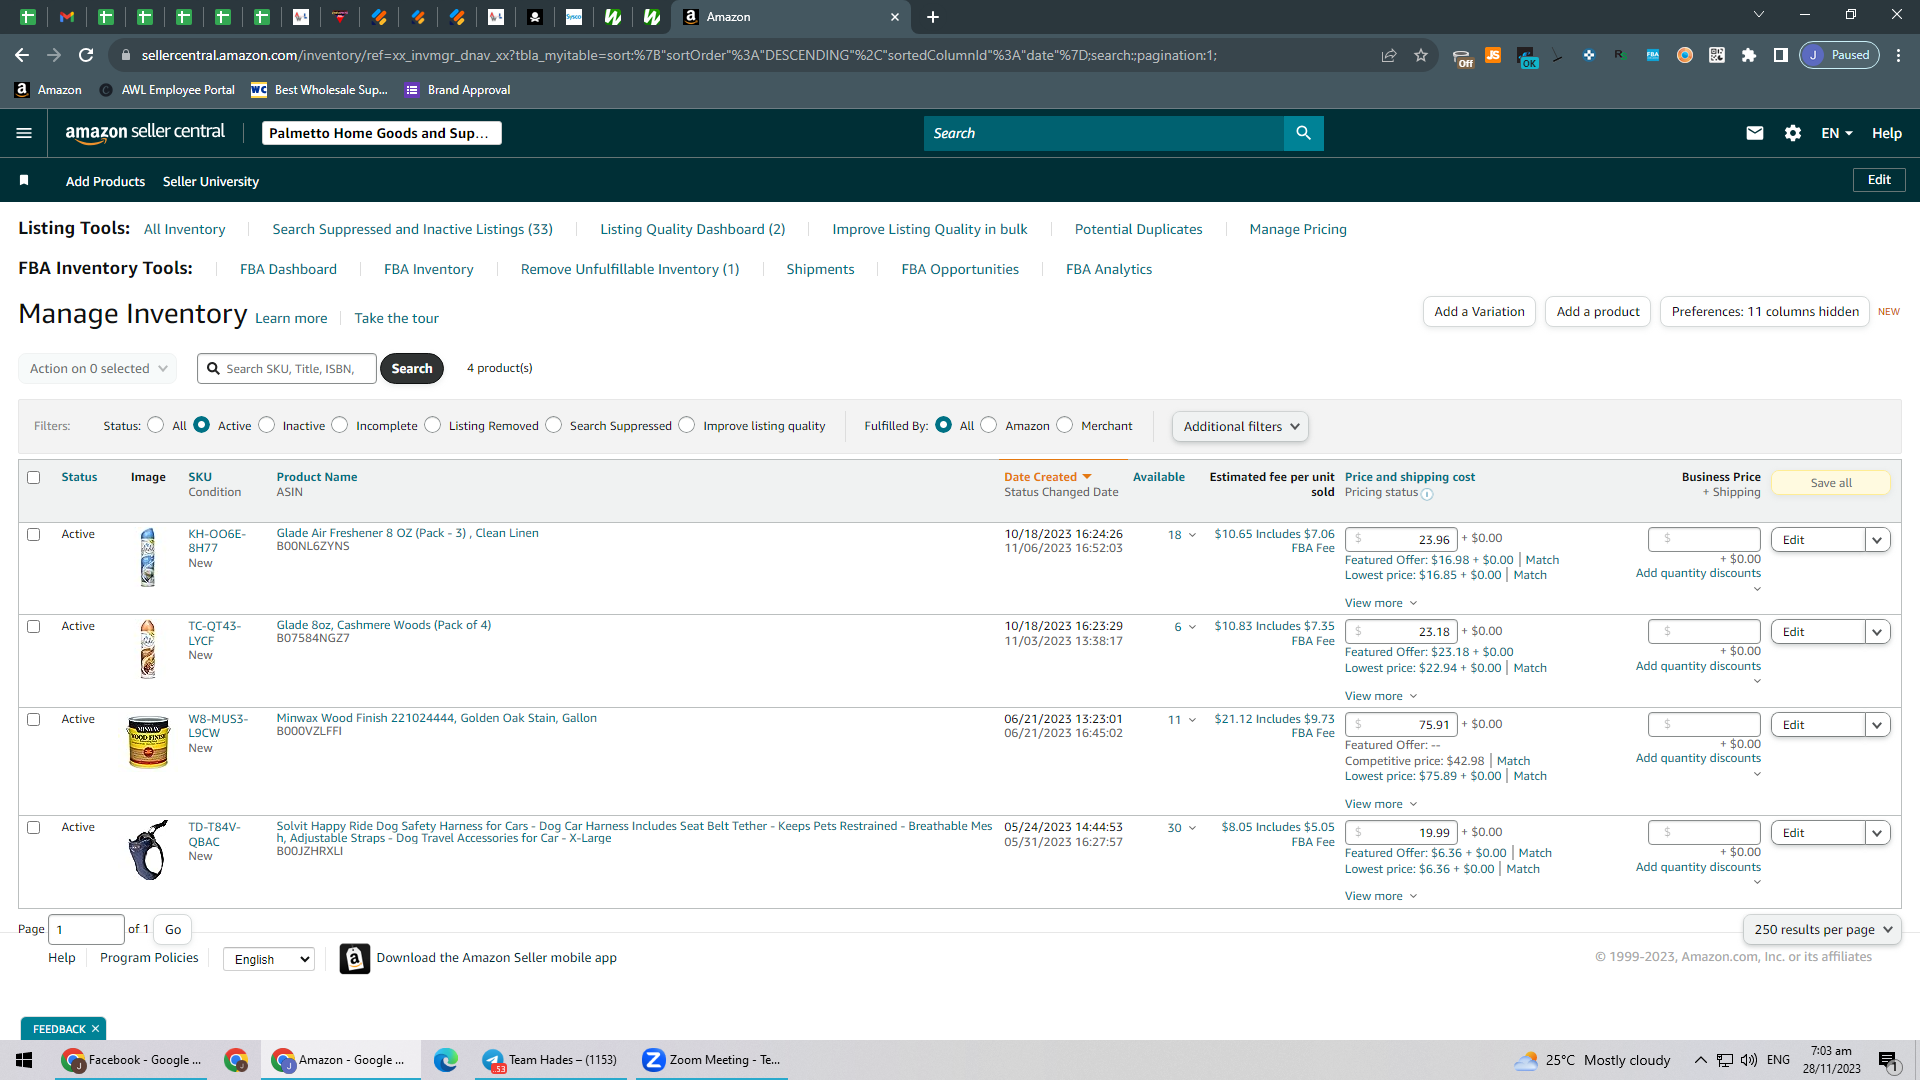Open the All Inventory listing tool
The image size is (1920, 1080).
pyautogui.click(x=184, y=229)
